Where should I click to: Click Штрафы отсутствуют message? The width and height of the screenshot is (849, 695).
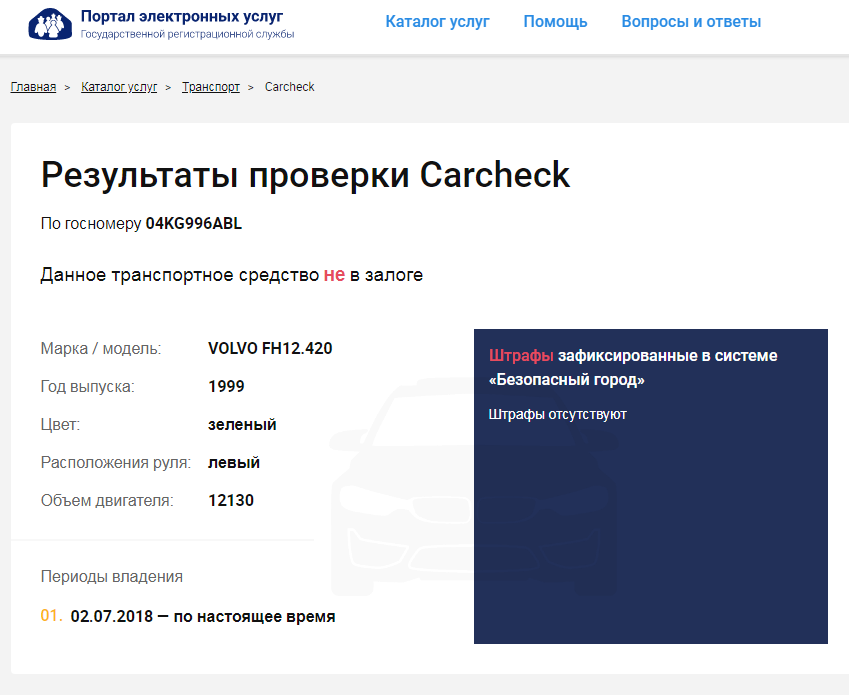(558, 415)
